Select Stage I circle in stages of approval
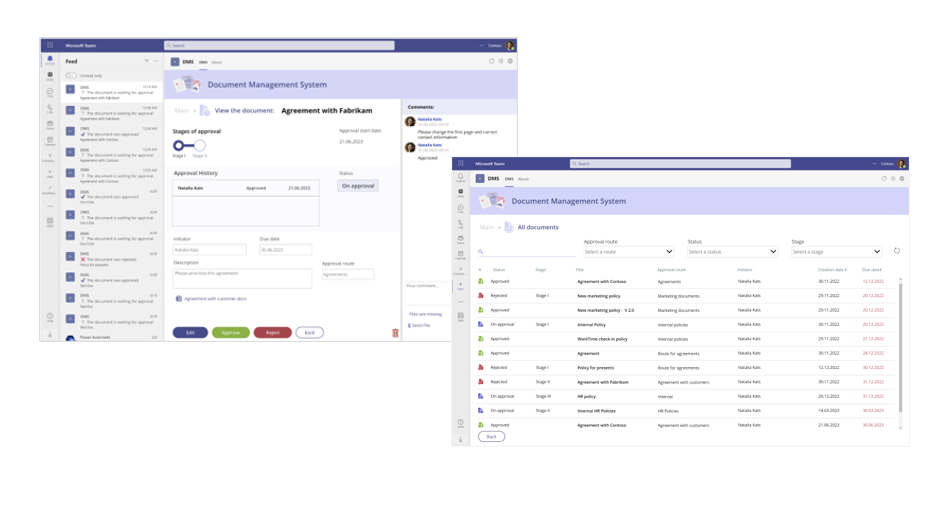Screen dimensions: 945x512 coord(178,145)
